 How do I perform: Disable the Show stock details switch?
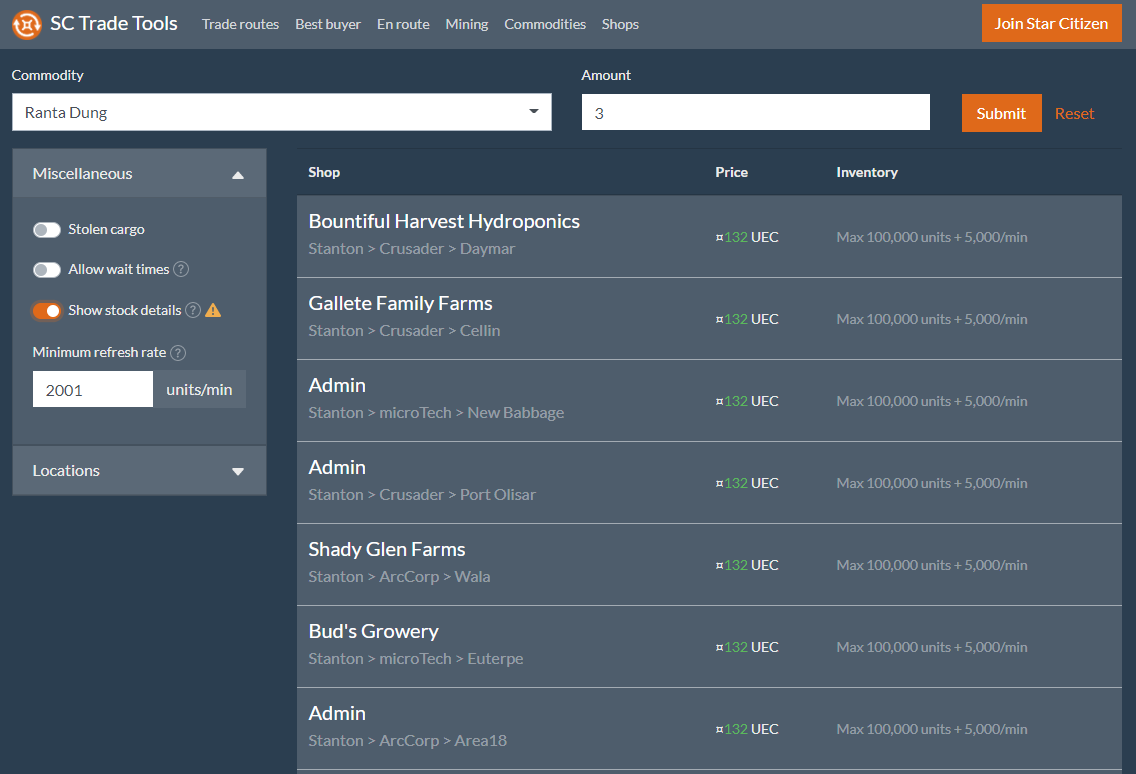click(47, 310)
